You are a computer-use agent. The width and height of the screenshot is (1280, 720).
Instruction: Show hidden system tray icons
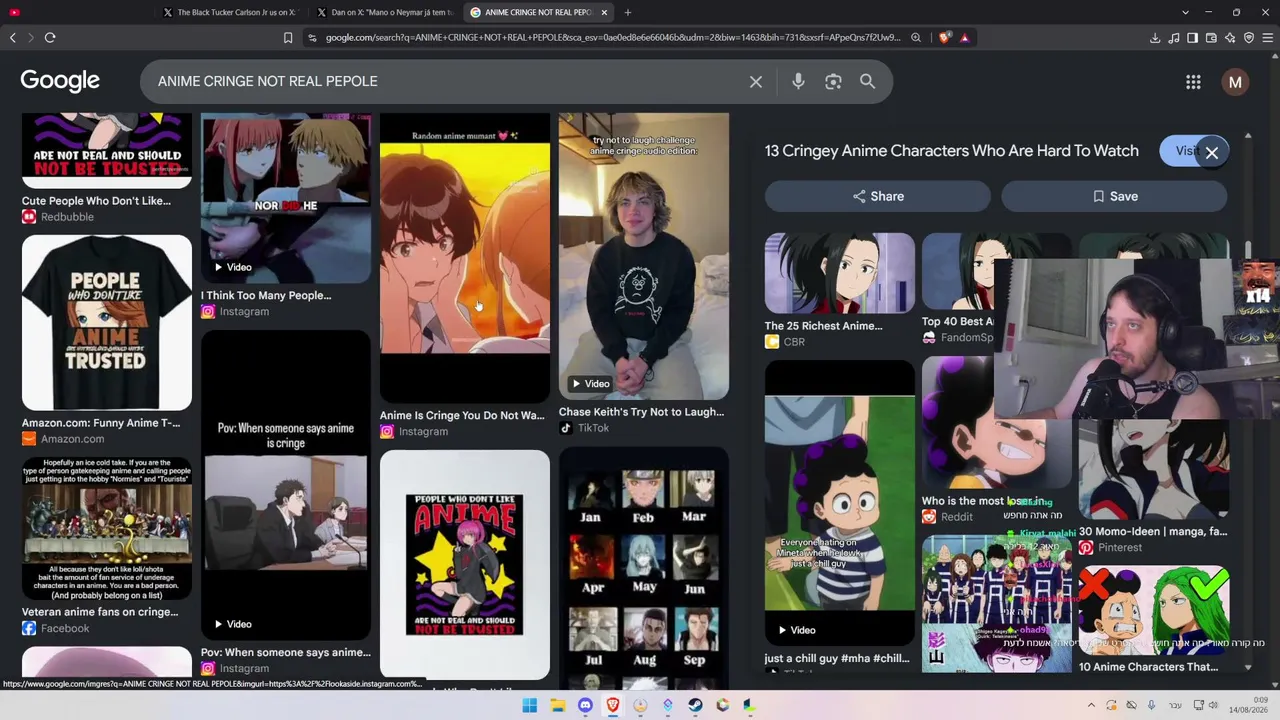[x=1091, y=705]
